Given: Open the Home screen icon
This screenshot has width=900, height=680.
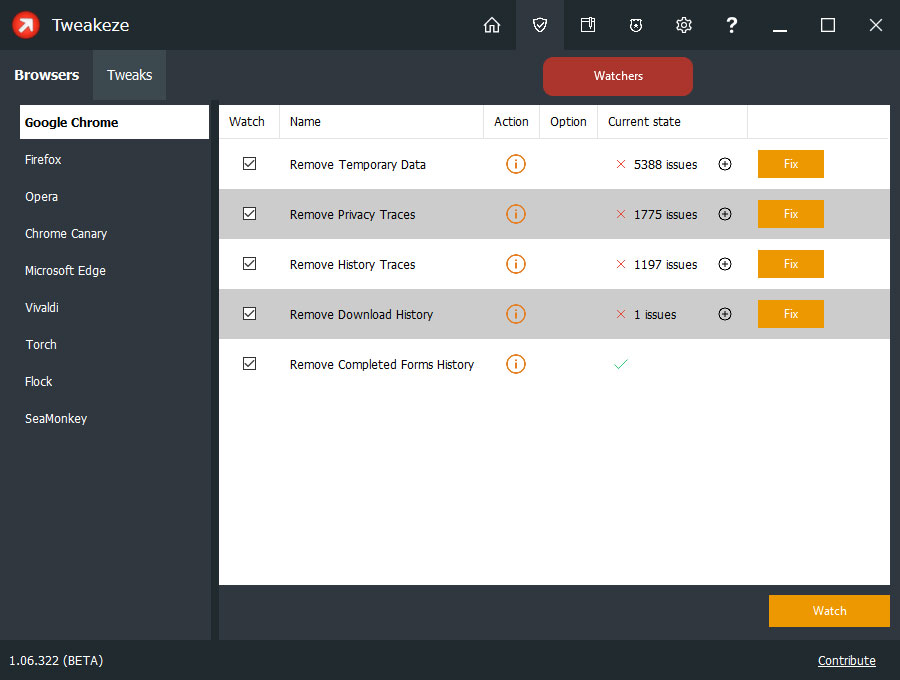Looking at the screenshot, I should (492, 25).
